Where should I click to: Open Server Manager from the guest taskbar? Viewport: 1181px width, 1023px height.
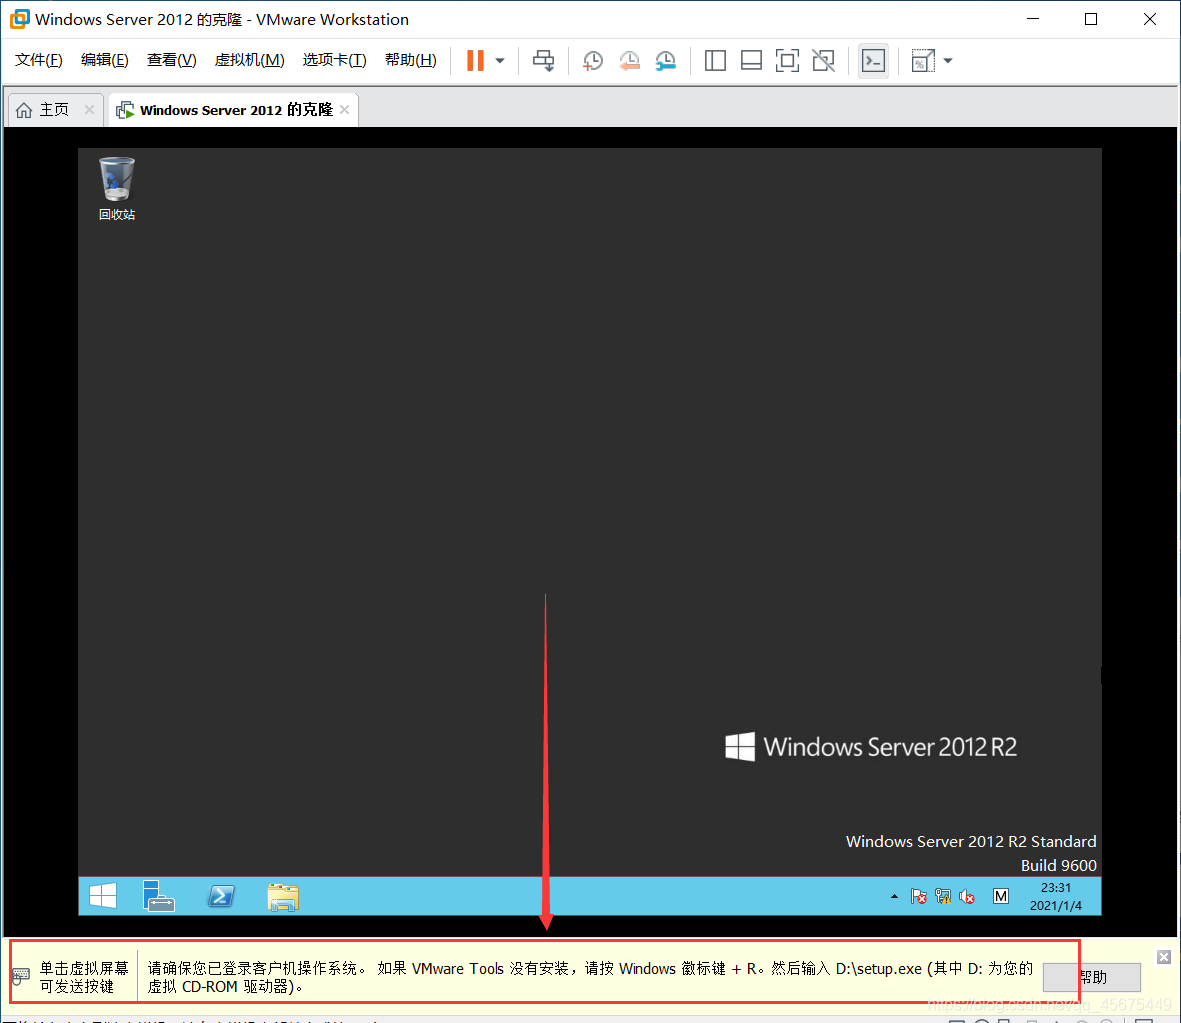pyautogui.click(x=159, y=896)
